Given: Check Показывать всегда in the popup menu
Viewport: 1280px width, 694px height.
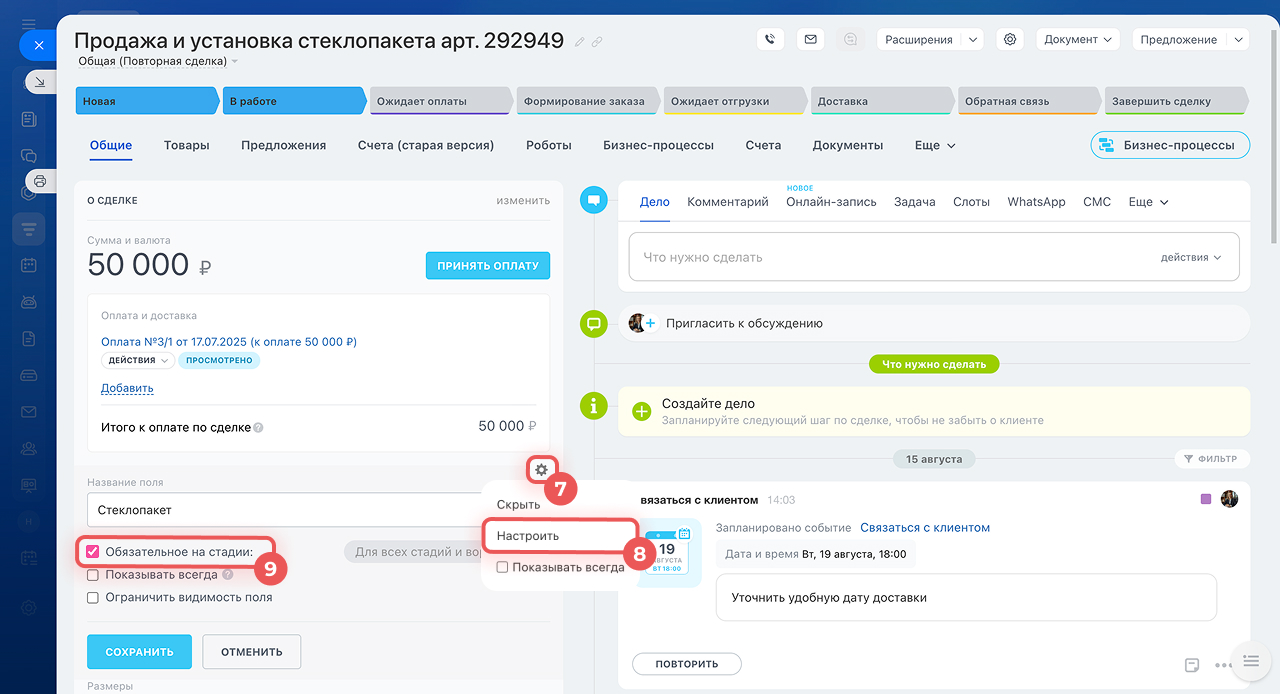Looking at the screenshot, I should point(503,567).
